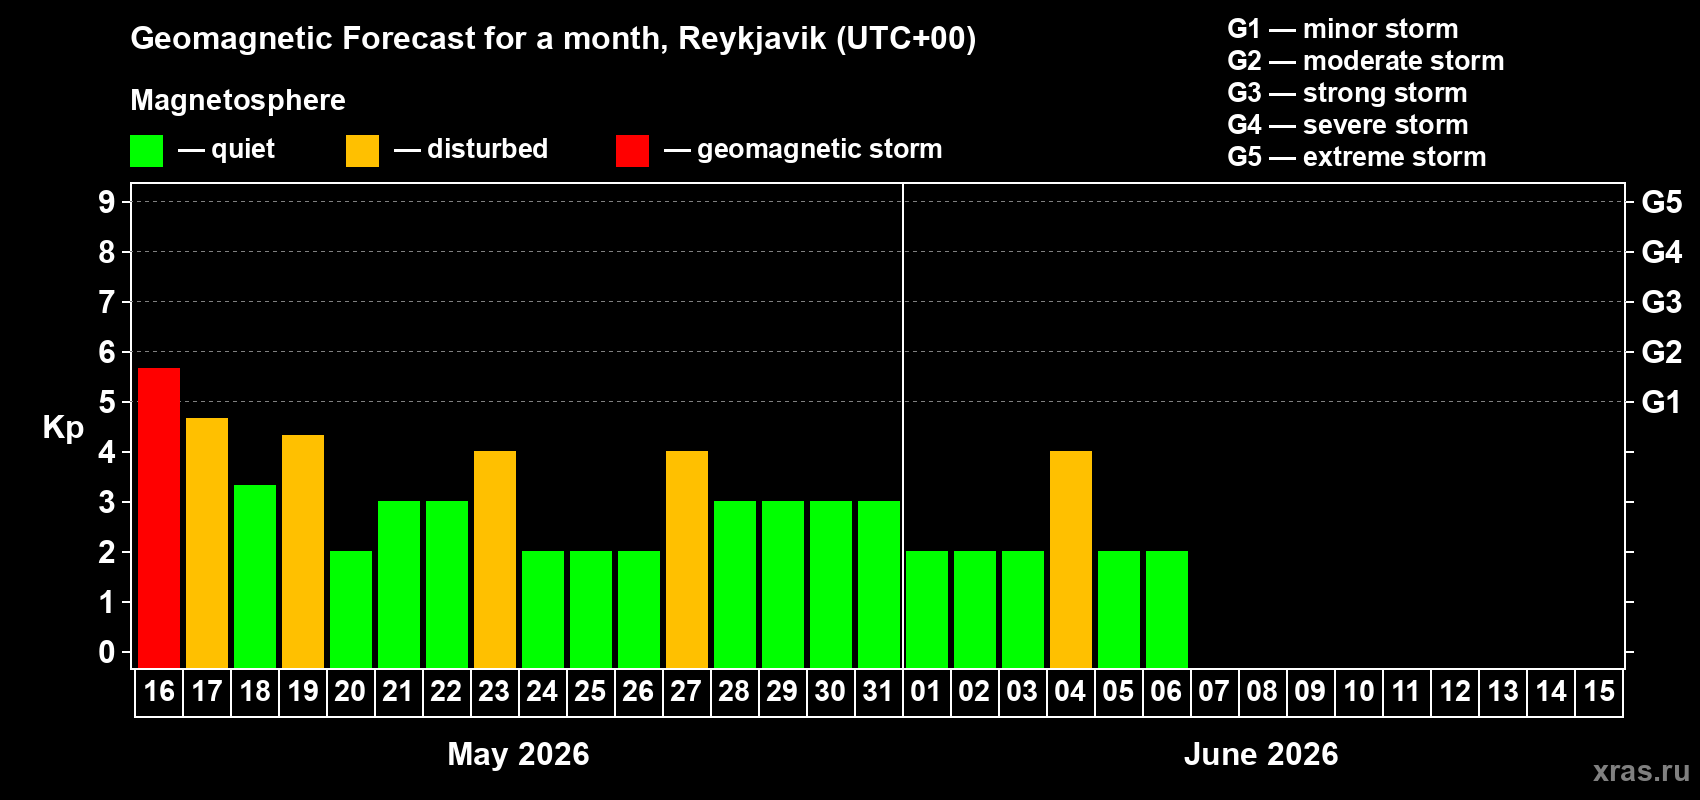Click the "— quiet" legend text
This screenshot has height=800, width=1700.
(226, 149)
